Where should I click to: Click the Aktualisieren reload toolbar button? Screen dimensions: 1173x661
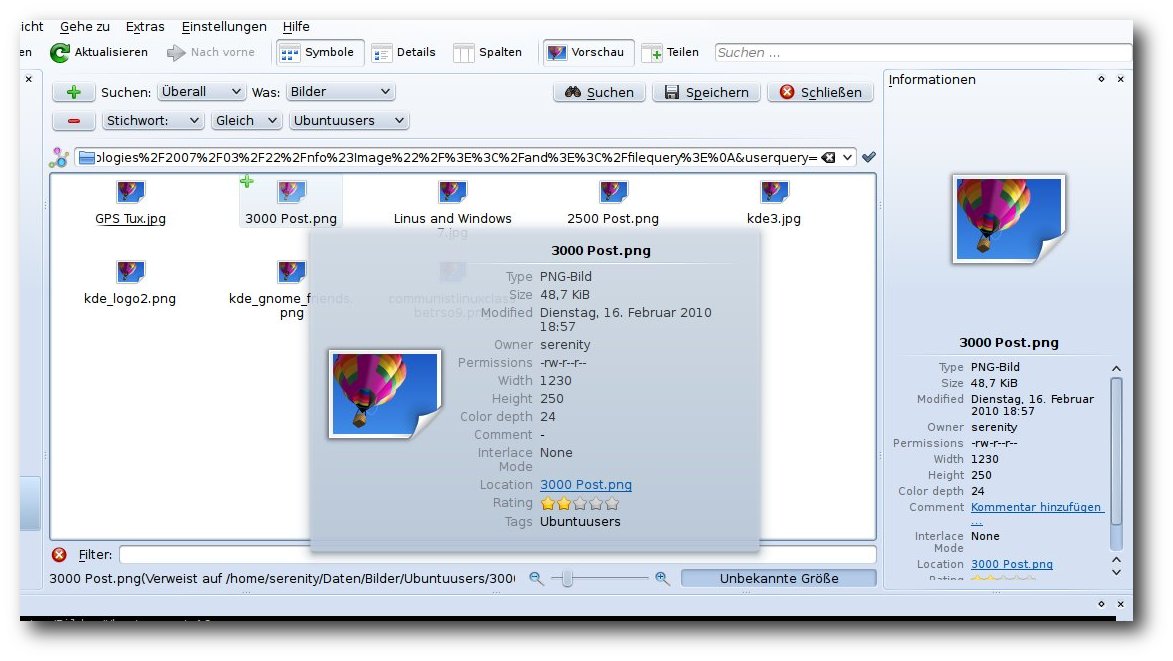pos(99,52)
